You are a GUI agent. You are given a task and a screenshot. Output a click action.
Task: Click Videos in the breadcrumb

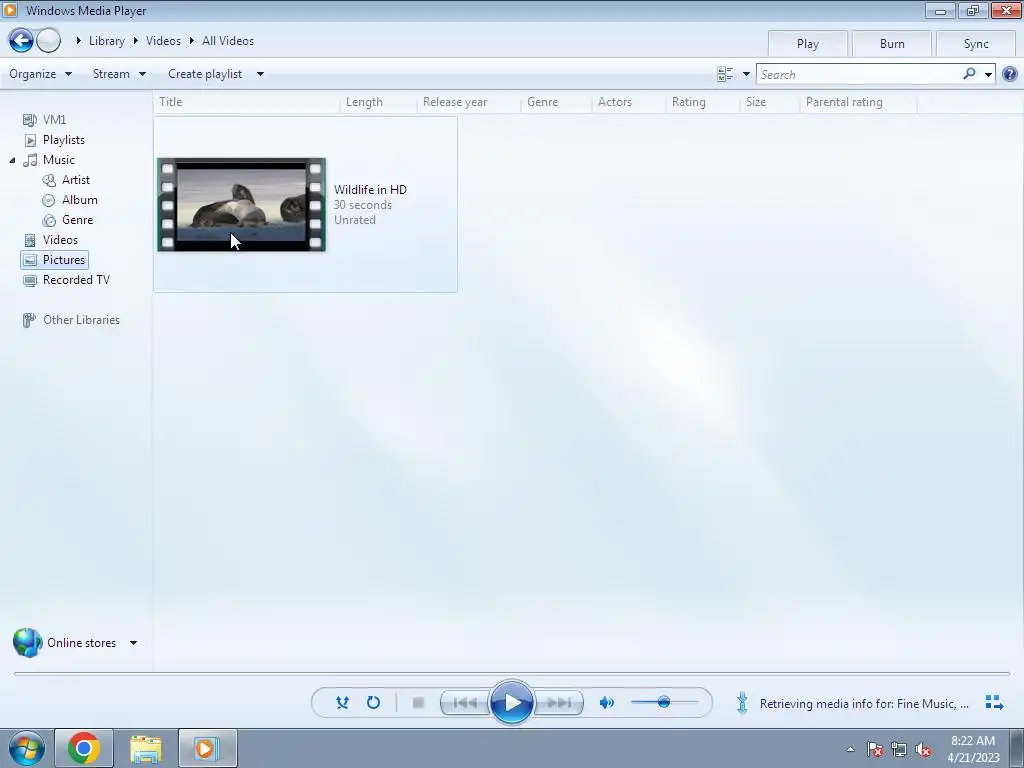[163, 40]
